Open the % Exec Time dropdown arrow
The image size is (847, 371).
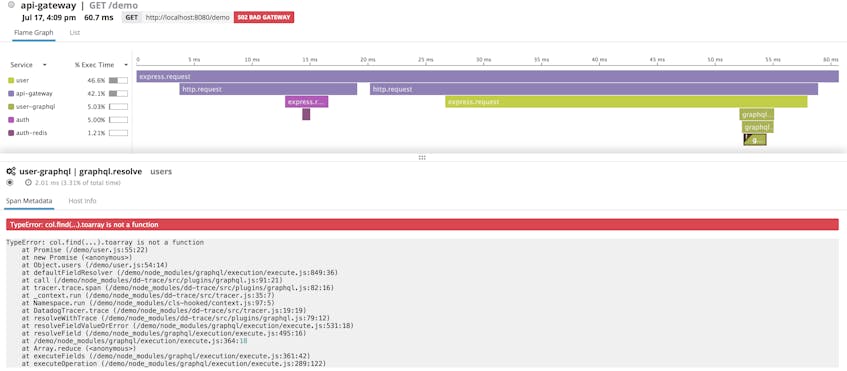click(126, 65)
